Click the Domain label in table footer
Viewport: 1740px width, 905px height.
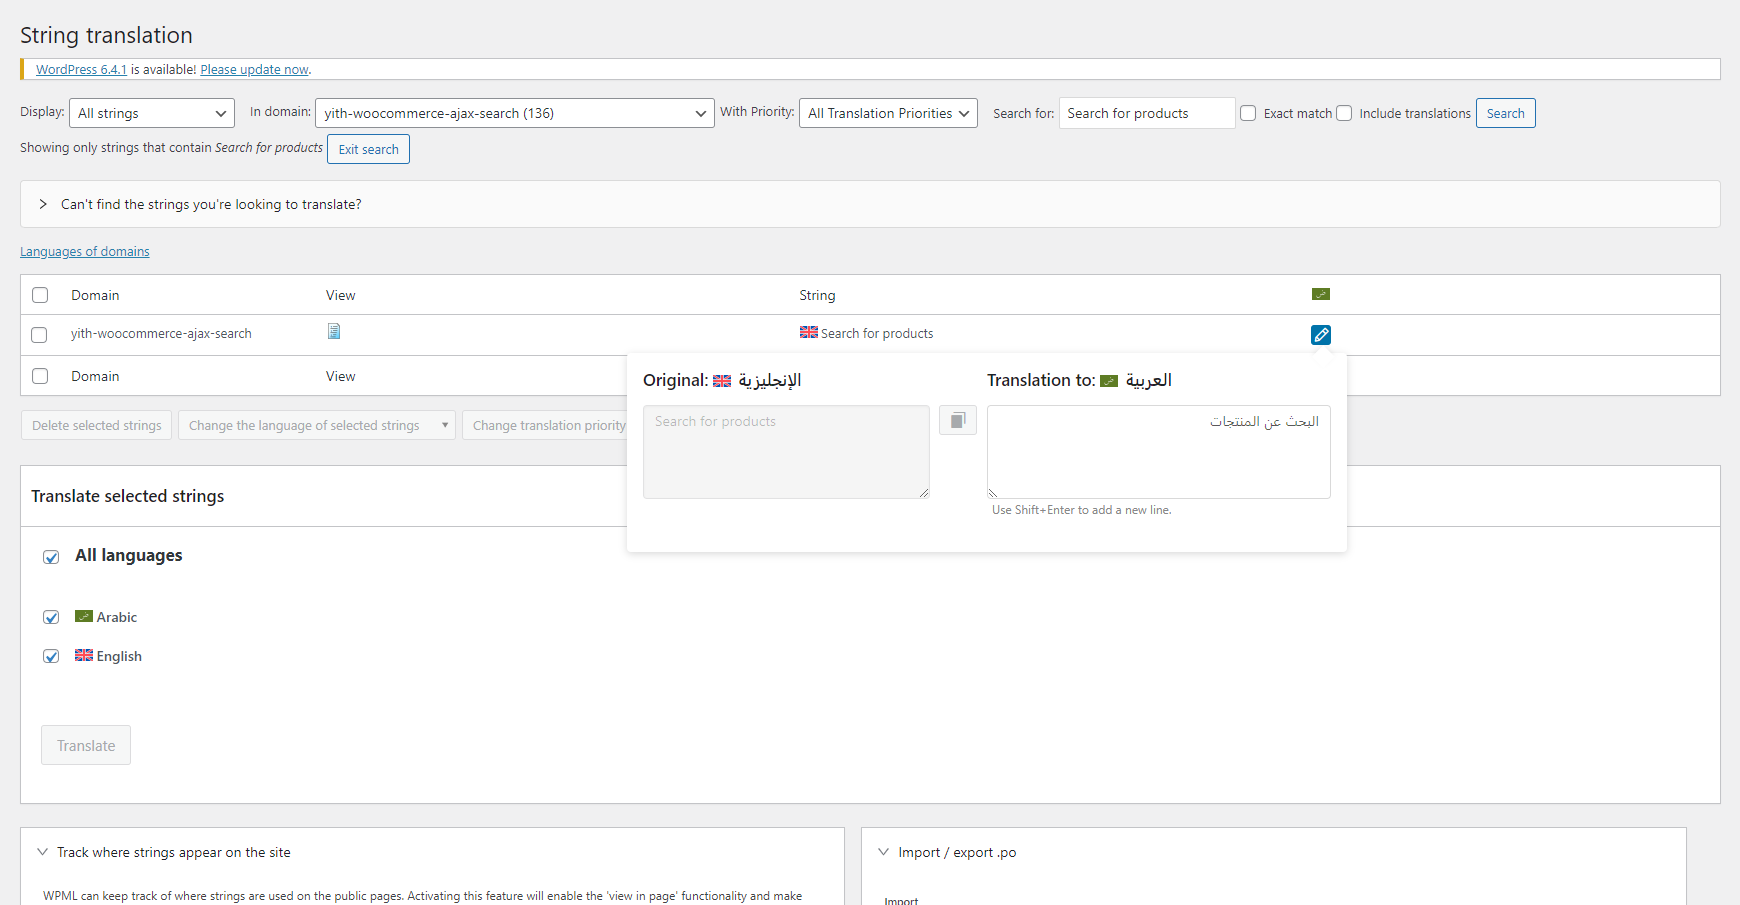point(95,376)
